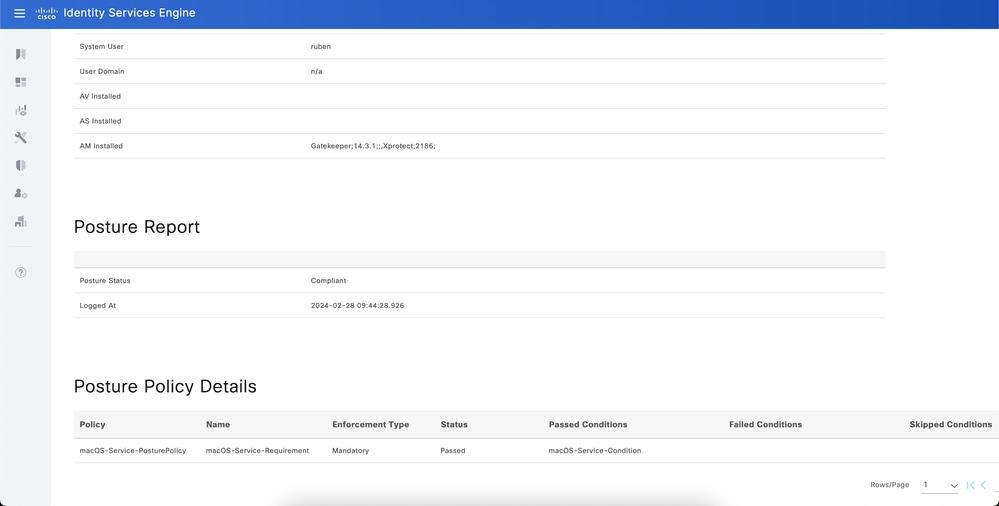This screenshot has height=506, width=999.
Task: Click the Logged At label
Action: tap(97, 305)
